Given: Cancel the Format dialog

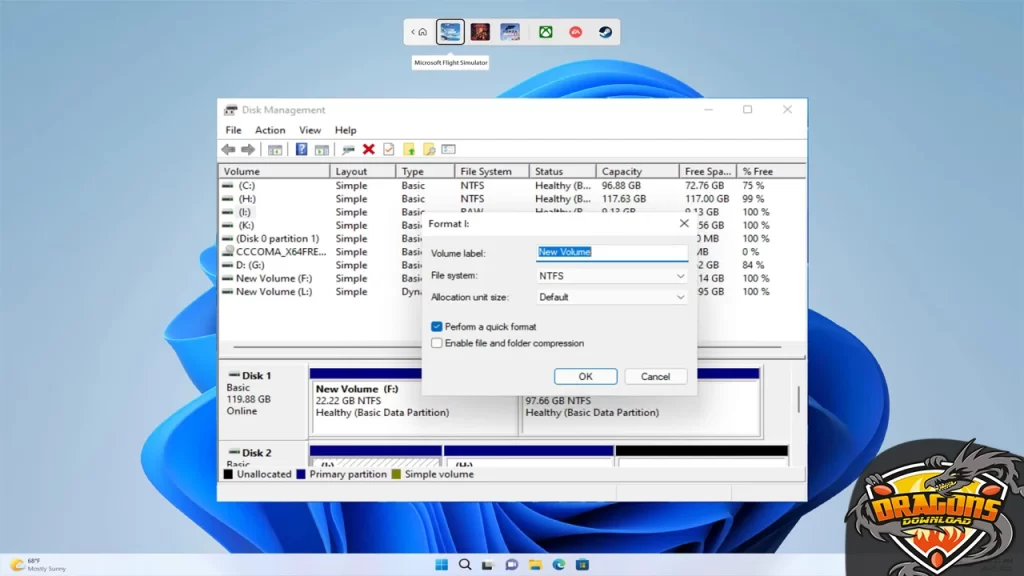Looking at the screenshot, I should 655,376.
